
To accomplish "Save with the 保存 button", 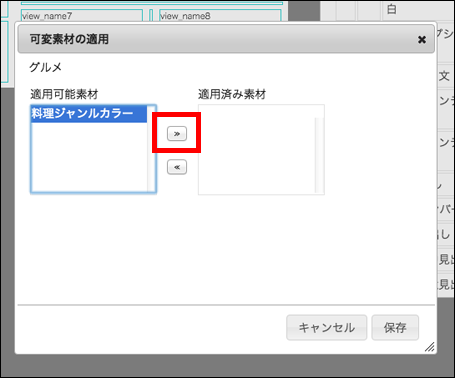I will click(395, 327).
